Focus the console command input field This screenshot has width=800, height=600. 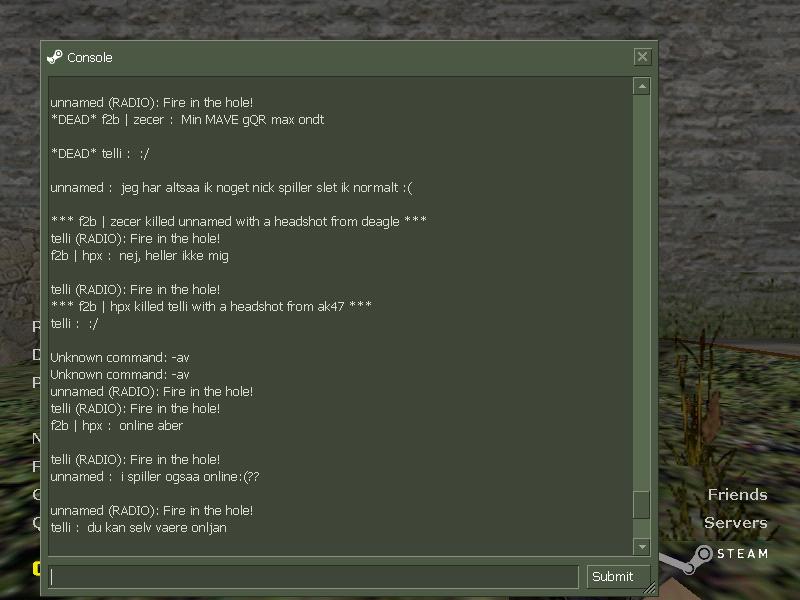coord(314,577)
